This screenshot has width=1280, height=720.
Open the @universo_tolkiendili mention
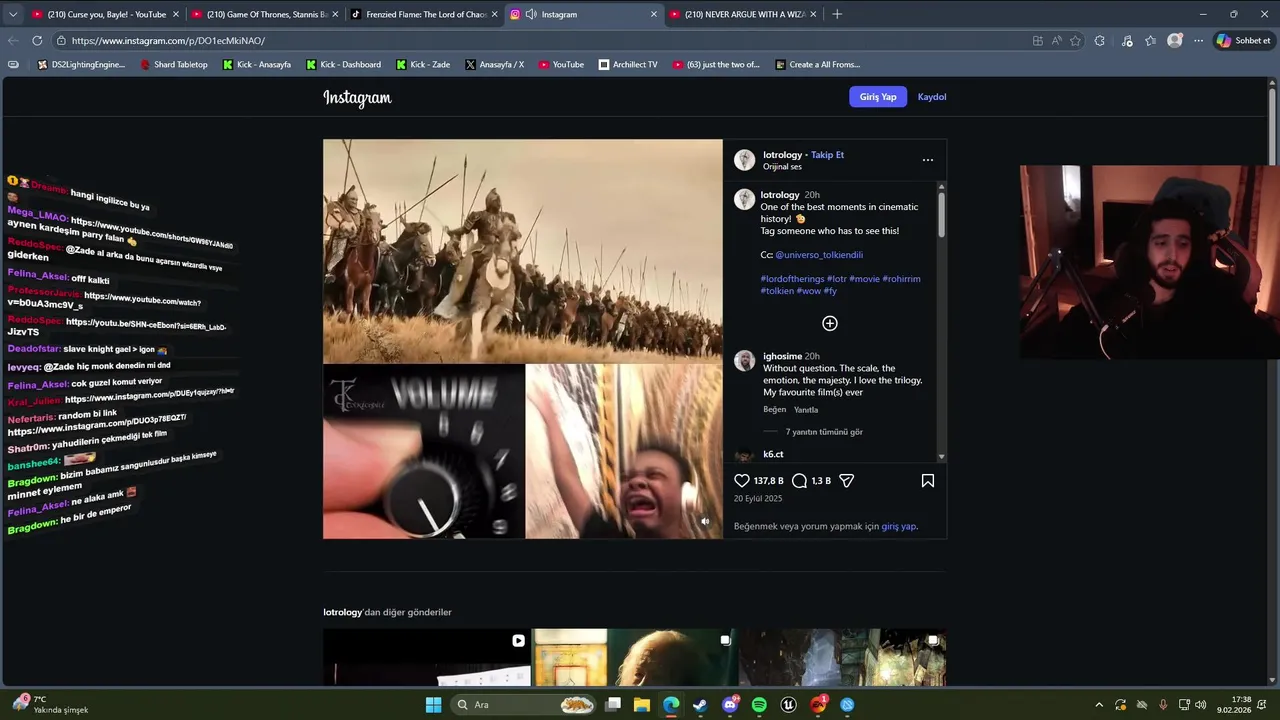click(819, 255)
